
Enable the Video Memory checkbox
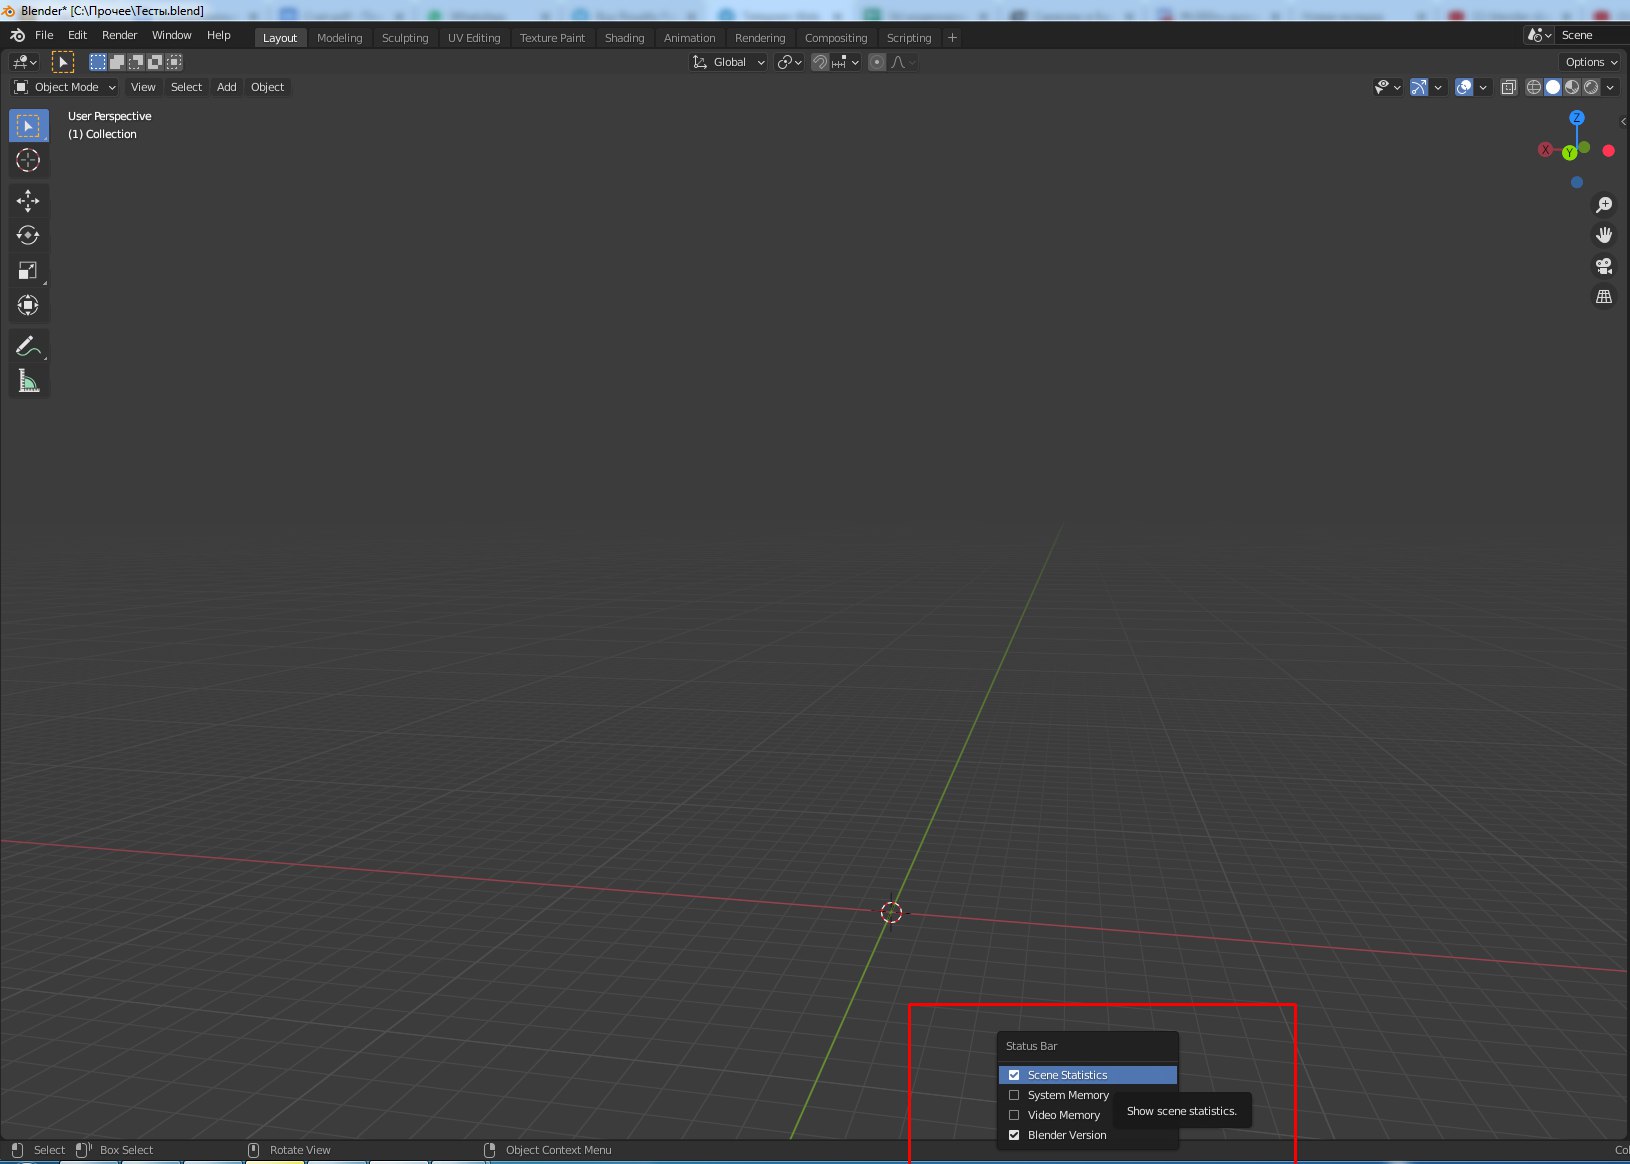[x=1014, y=1115]
